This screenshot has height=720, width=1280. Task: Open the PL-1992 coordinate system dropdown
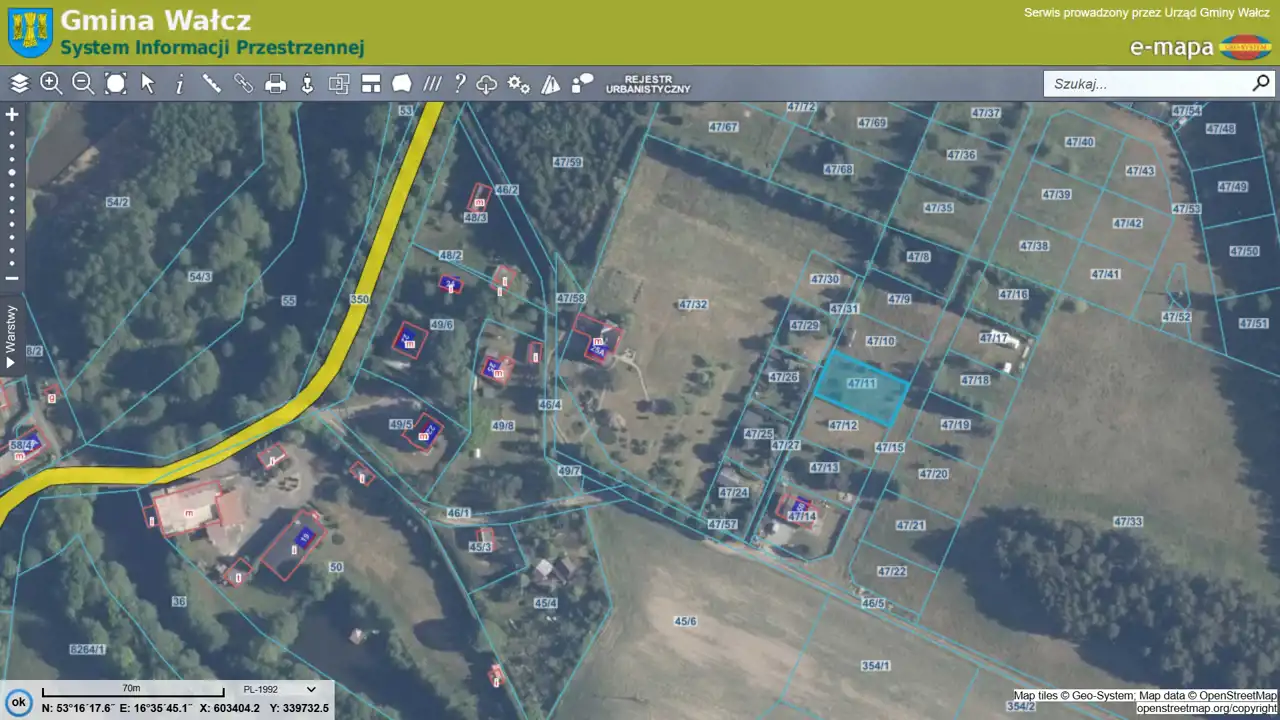click(279, 689)
